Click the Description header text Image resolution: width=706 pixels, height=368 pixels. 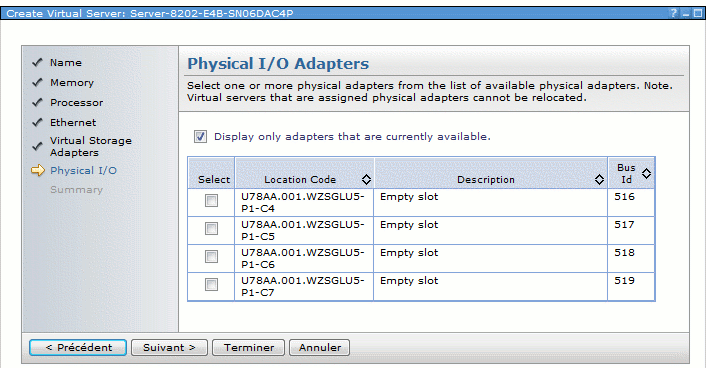pos(486,180)
